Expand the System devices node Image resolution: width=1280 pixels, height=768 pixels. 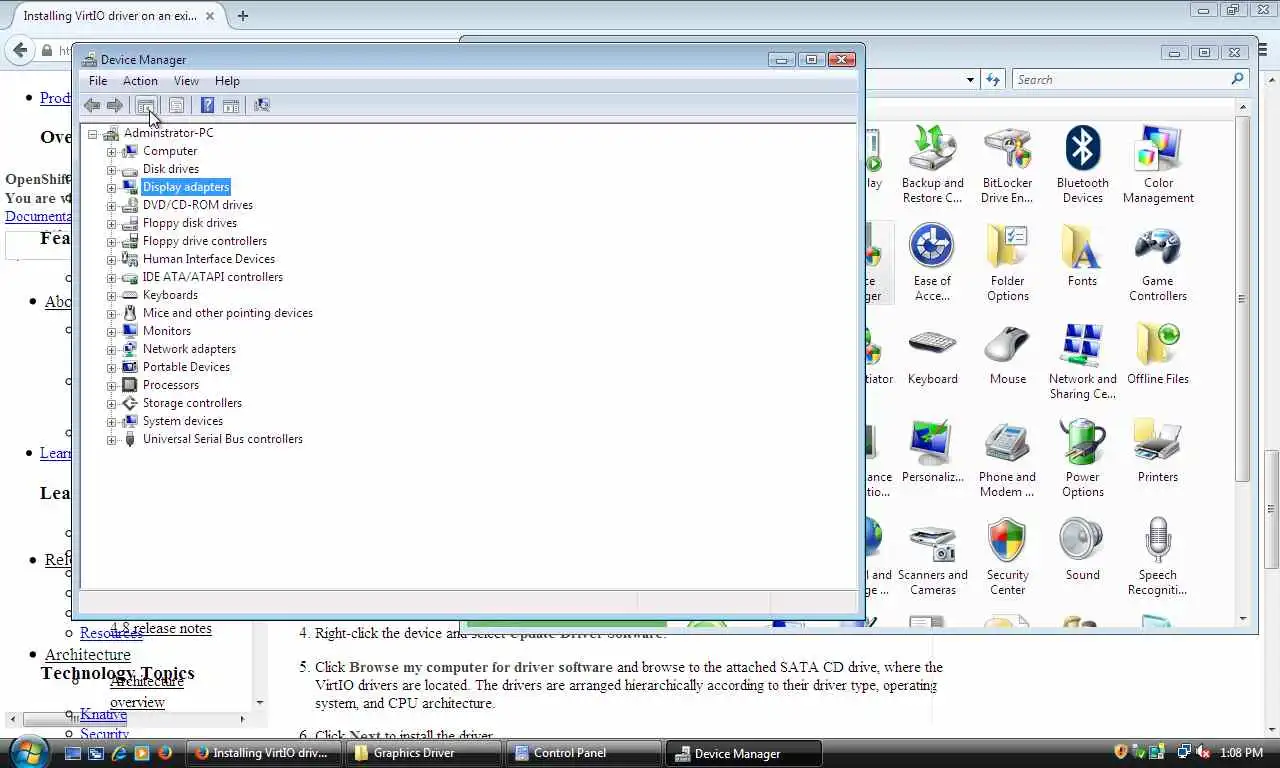(x=112, y=421)
